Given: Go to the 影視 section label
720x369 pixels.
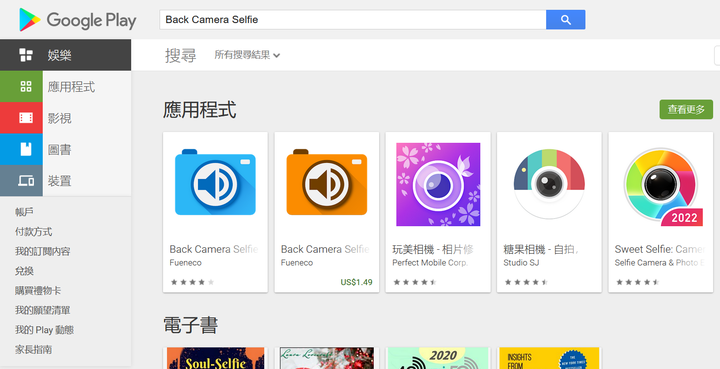Looking at the screenshot, I should click(60, 118).
